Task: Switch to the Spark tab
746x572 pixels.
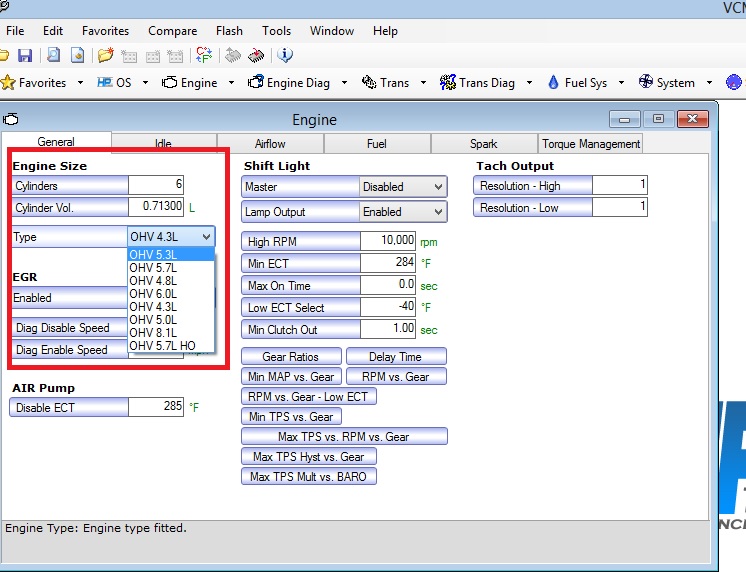Action: pyautogui.click(x=483, y=144)
